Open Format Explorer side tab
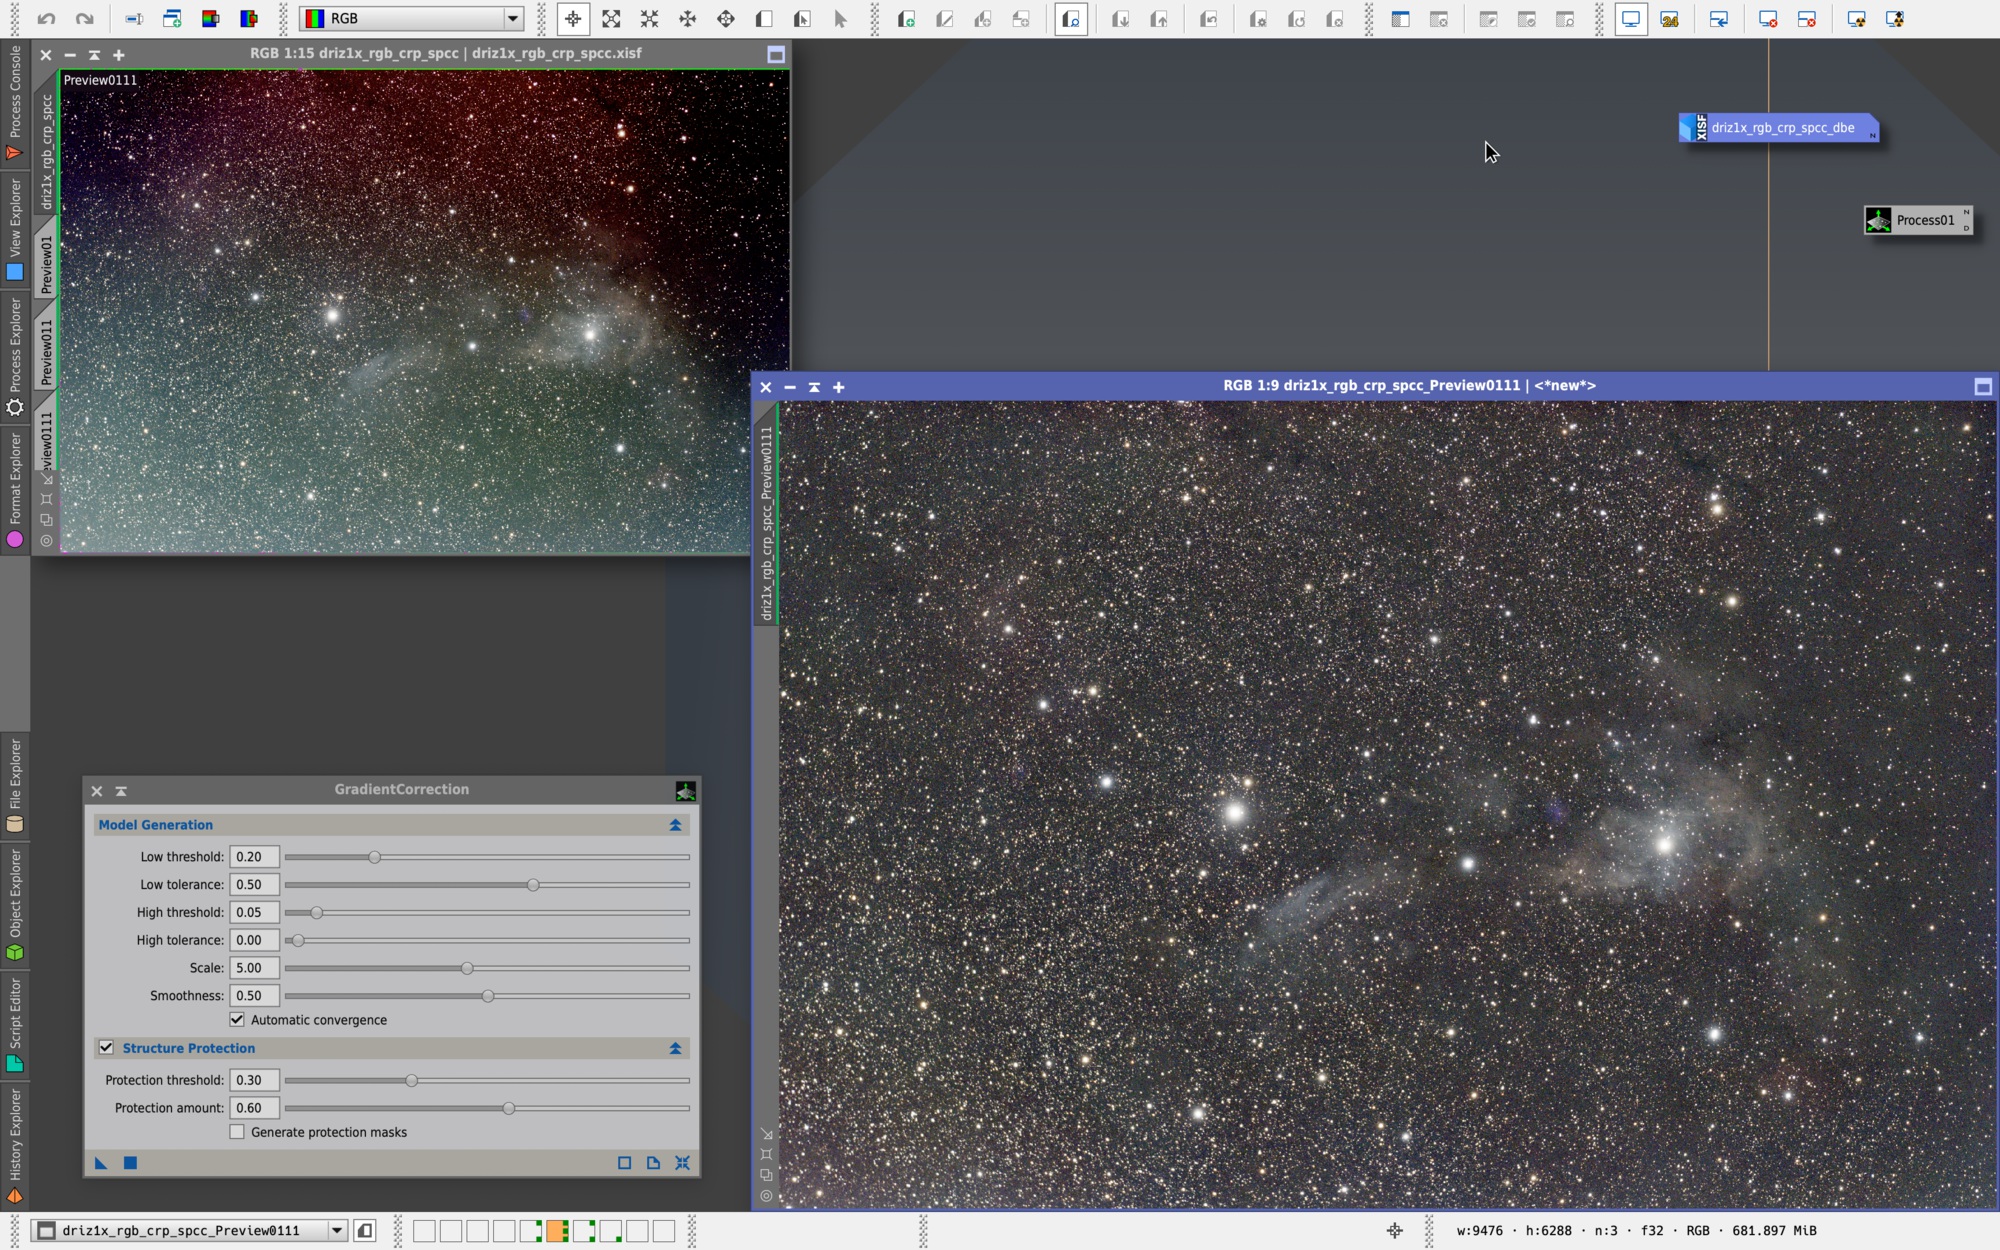Image resolution: width=2000 pixels, height=1250 pixels. (x=14, y=490)
